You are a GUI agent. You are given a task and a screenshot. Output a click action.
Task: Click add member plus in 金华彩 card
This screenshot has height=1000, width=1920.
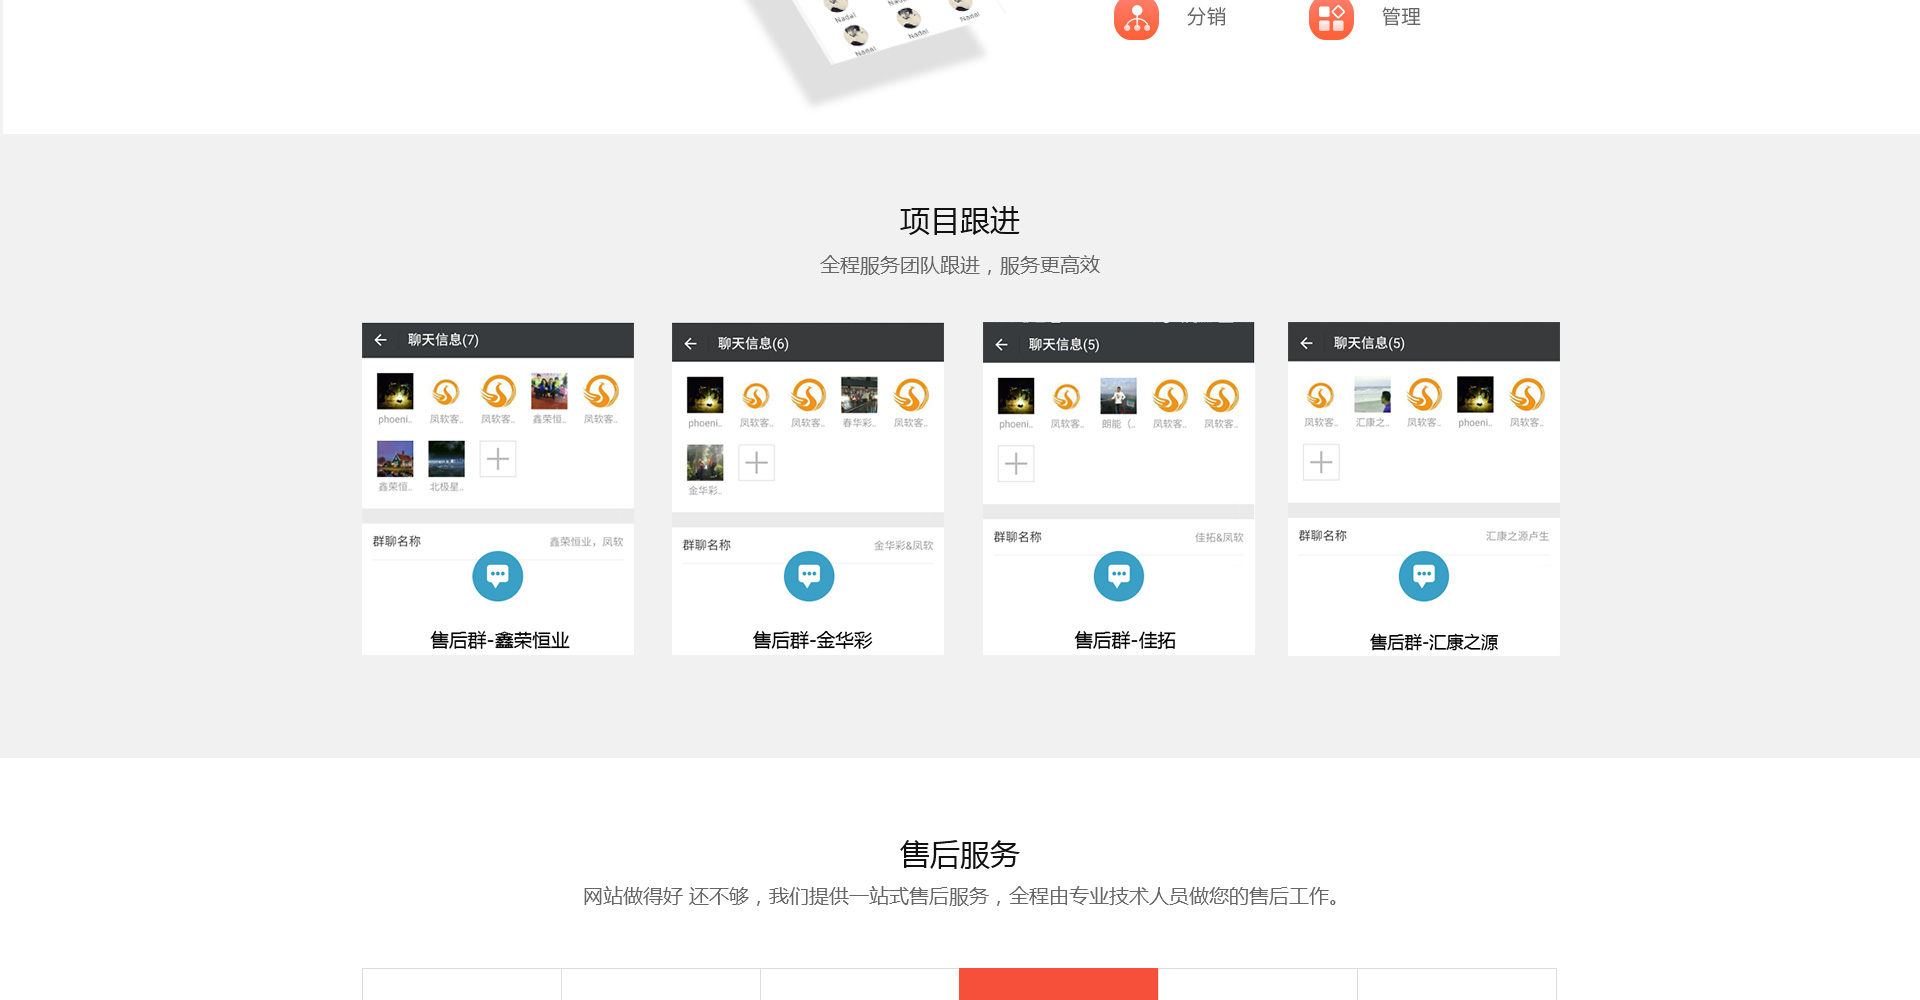pos(757,463)
